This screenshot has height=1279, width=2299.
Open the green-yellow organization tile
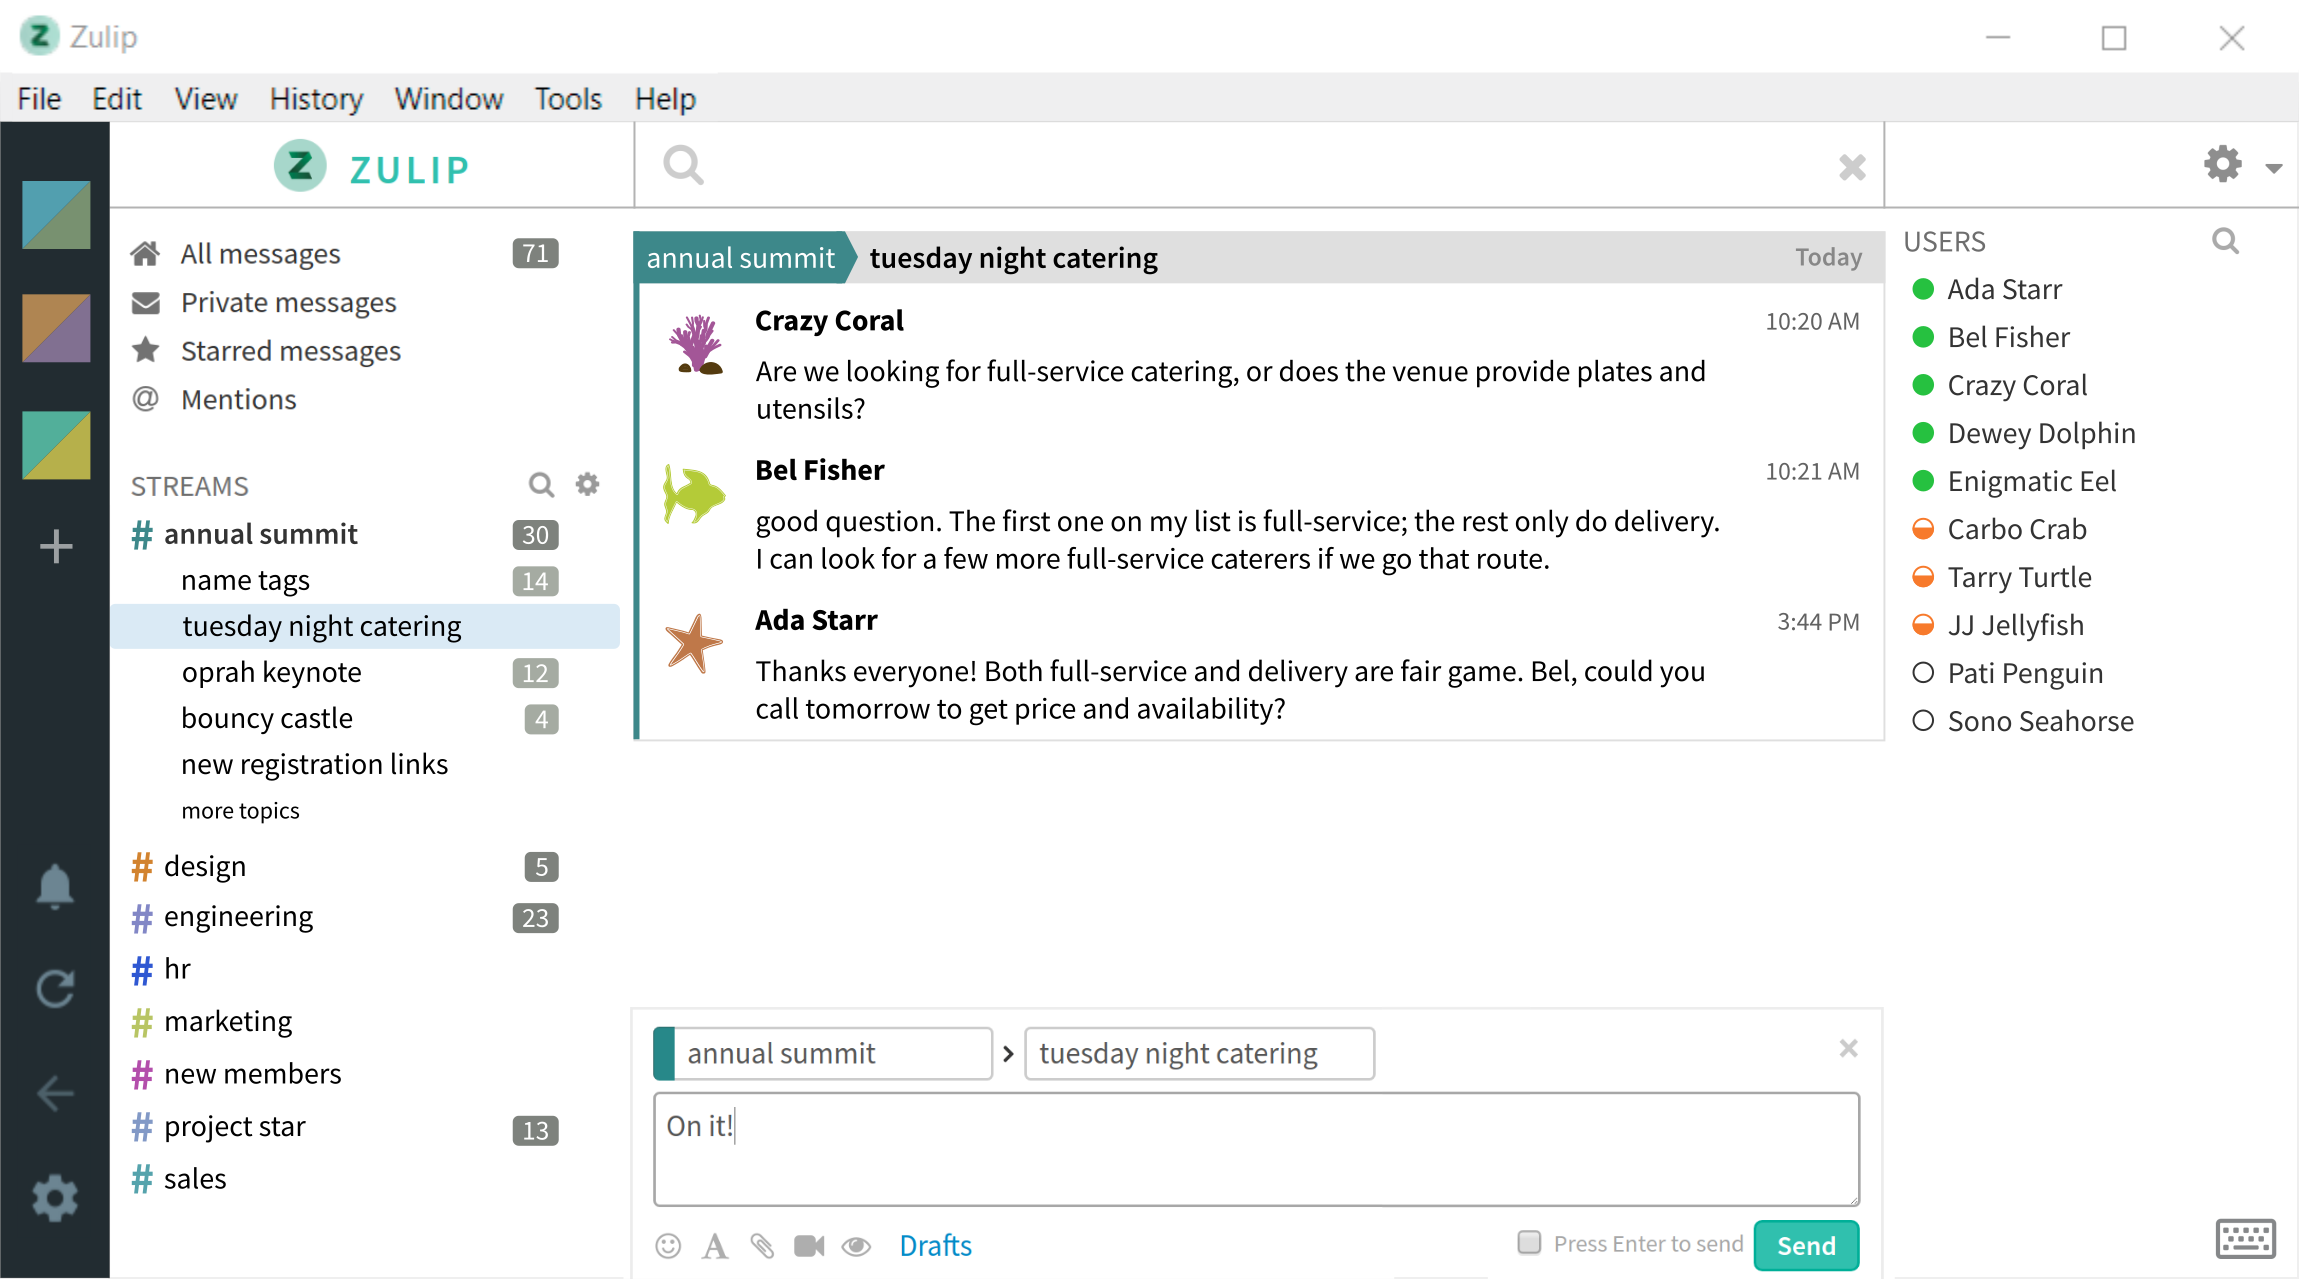56,445
